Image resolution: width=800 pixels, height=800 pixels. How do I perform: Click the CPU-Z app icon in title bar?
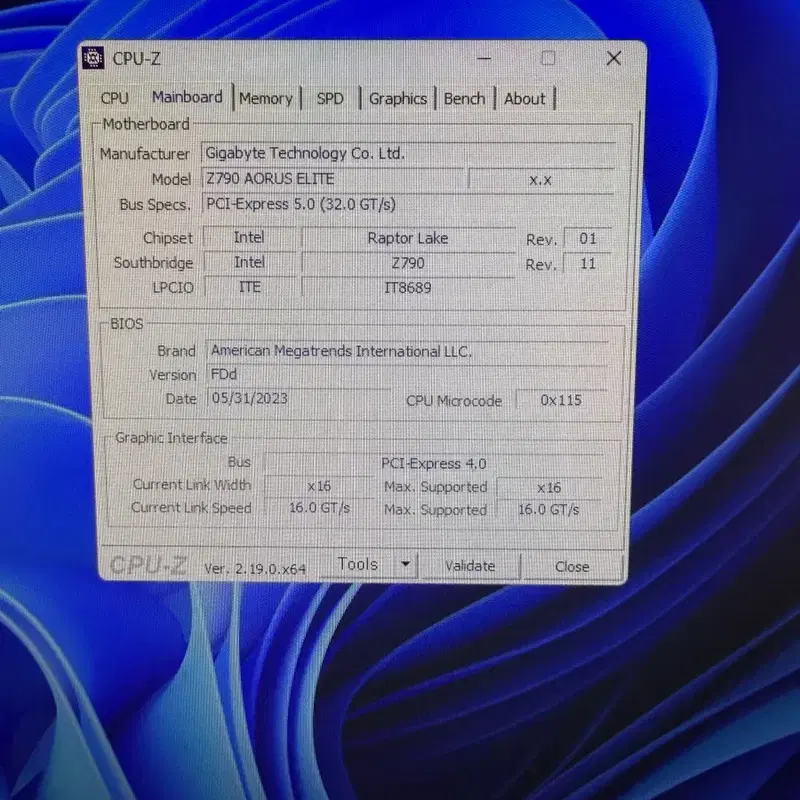coord(93,58)
